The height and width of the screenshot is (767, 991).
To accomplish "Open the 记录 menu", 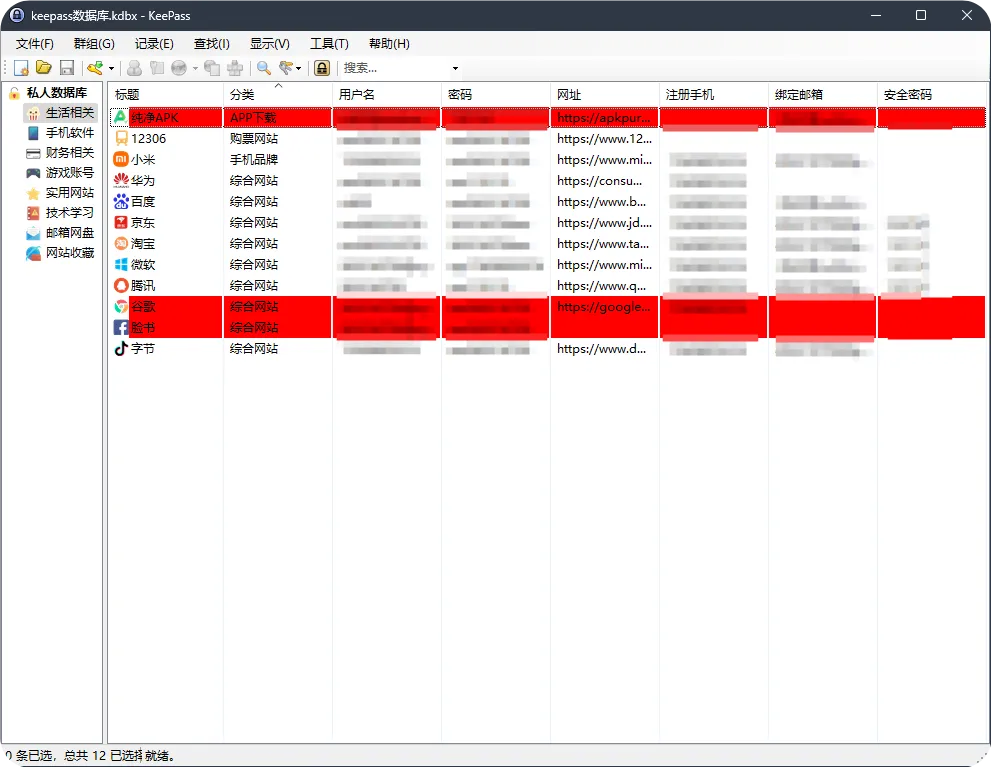I will pyautogui.click(x=152, y=43).
